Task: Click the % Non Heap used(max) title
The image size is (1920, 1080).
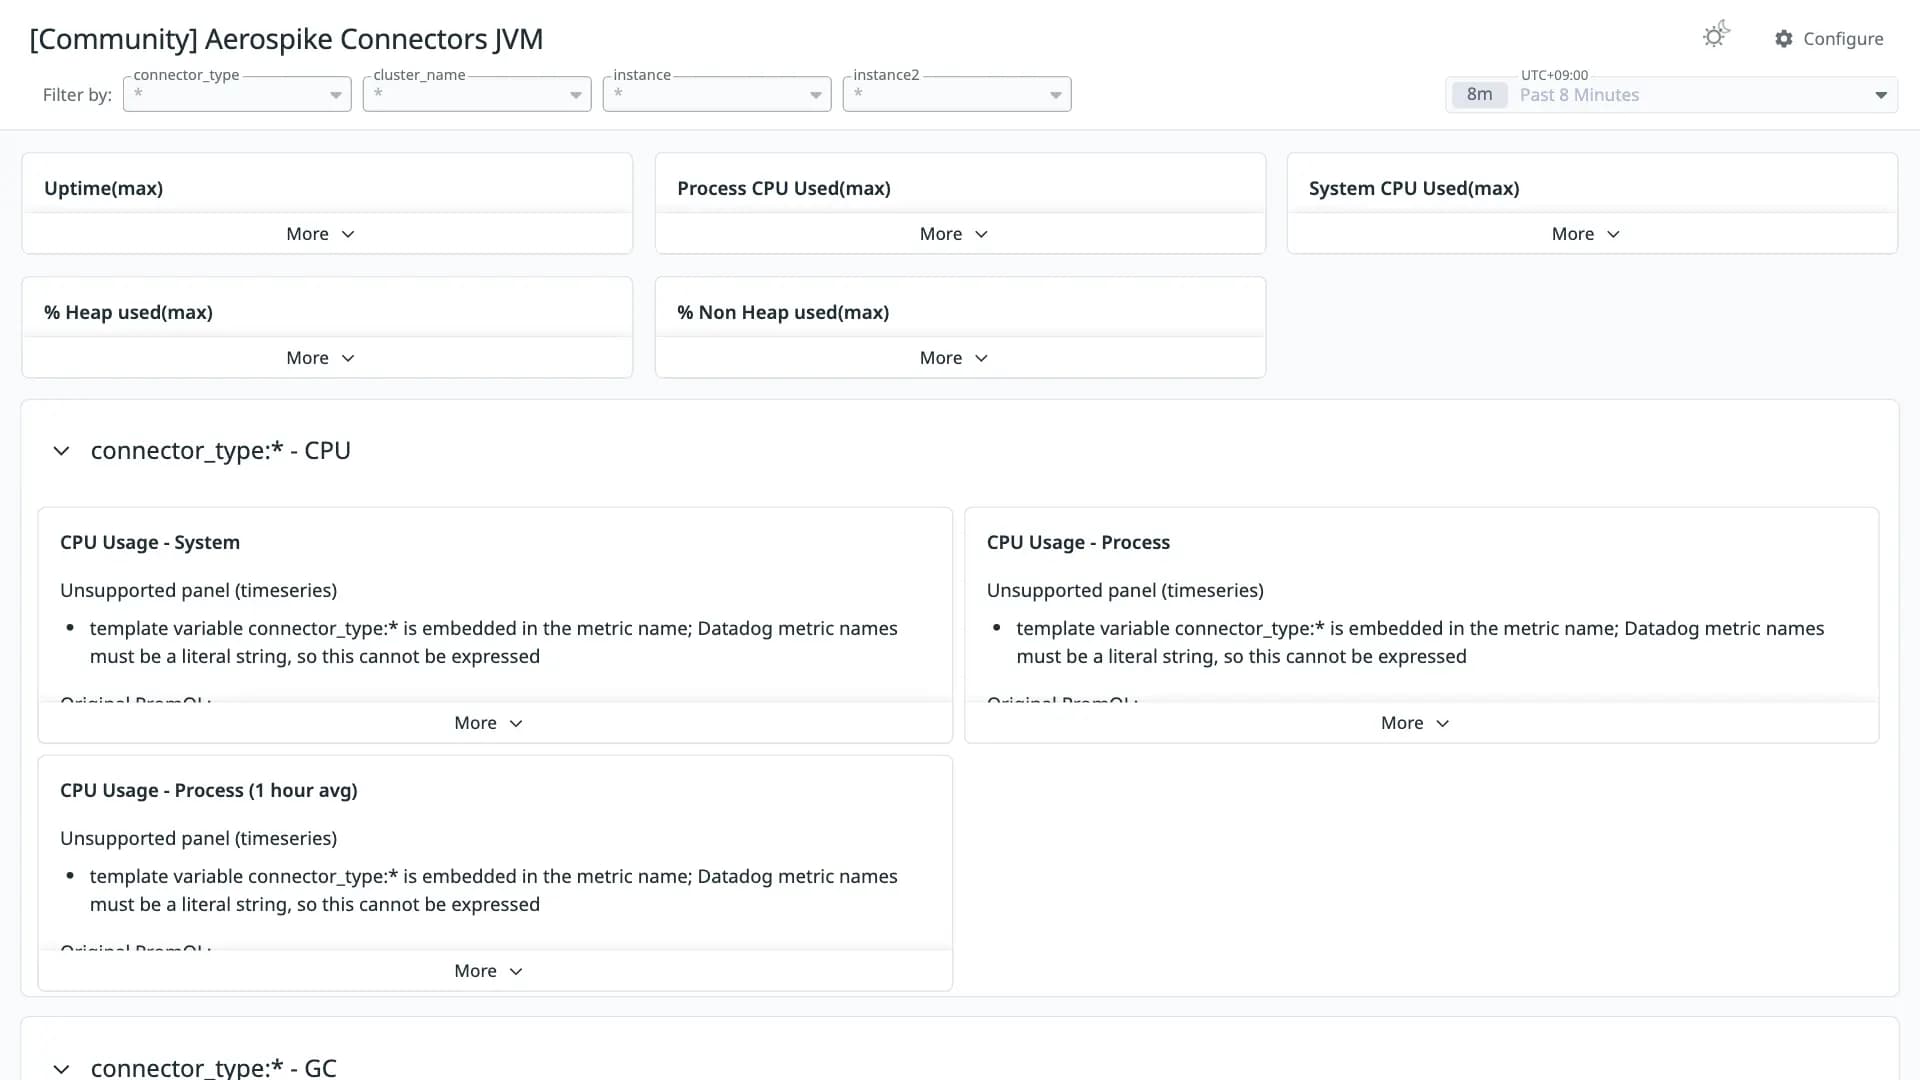Action: [783, 312]
